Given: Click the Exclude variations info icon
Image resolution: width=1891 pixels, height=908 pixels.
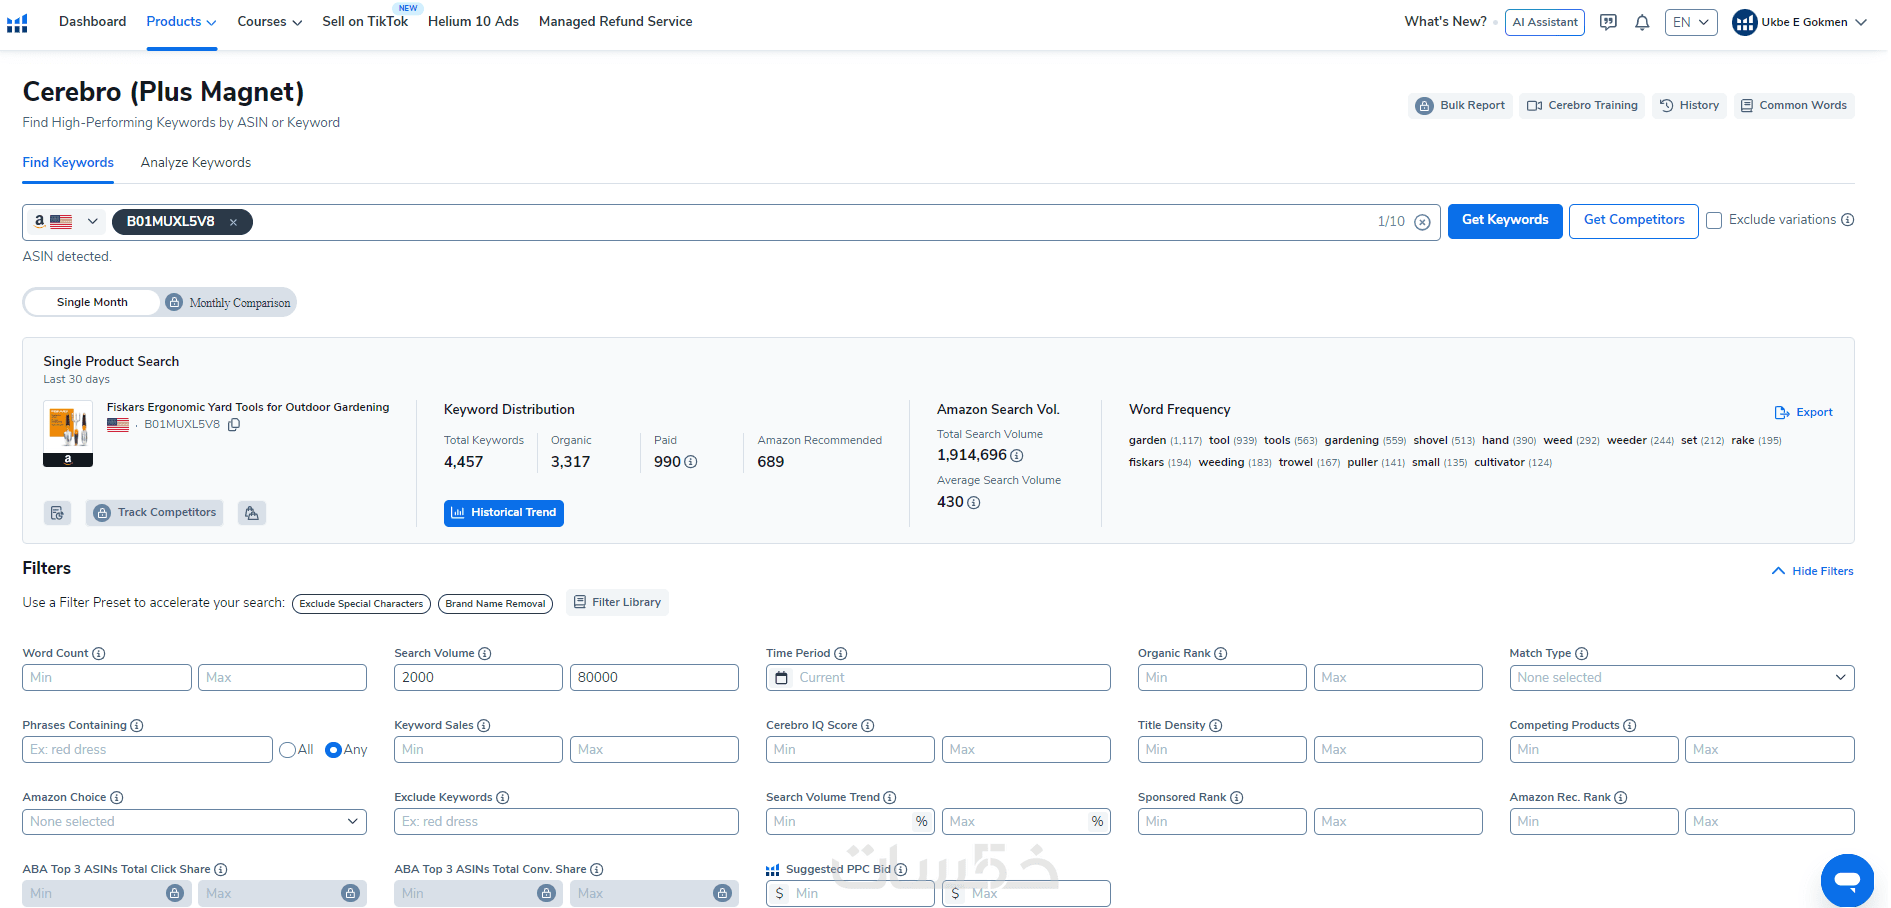Looking at the screenshot, I should pos(1848,220).
